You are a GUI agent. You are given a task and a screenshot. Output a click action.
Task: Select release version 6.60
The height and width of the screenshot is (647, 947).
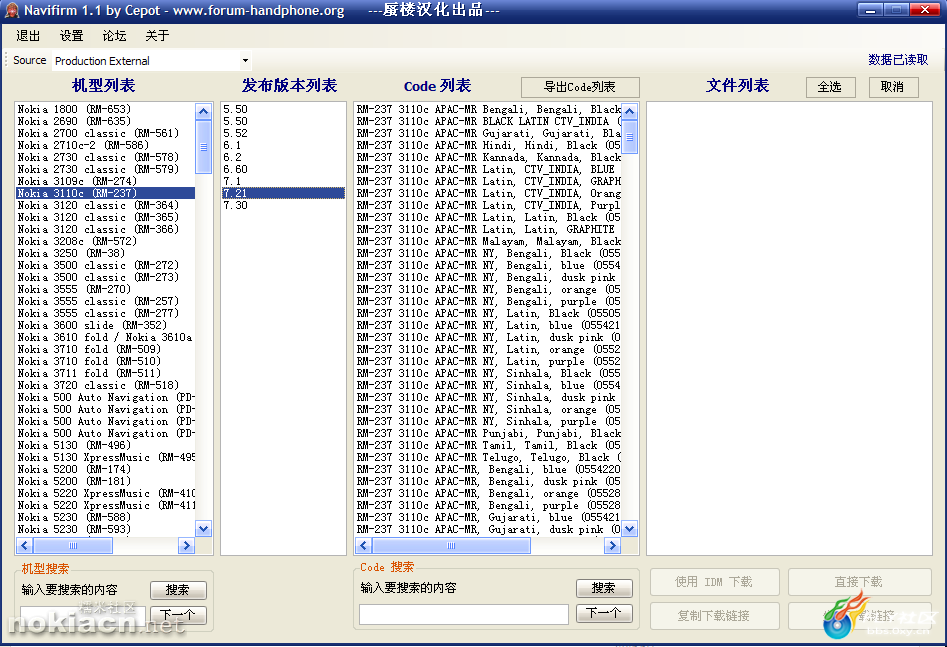283,170
